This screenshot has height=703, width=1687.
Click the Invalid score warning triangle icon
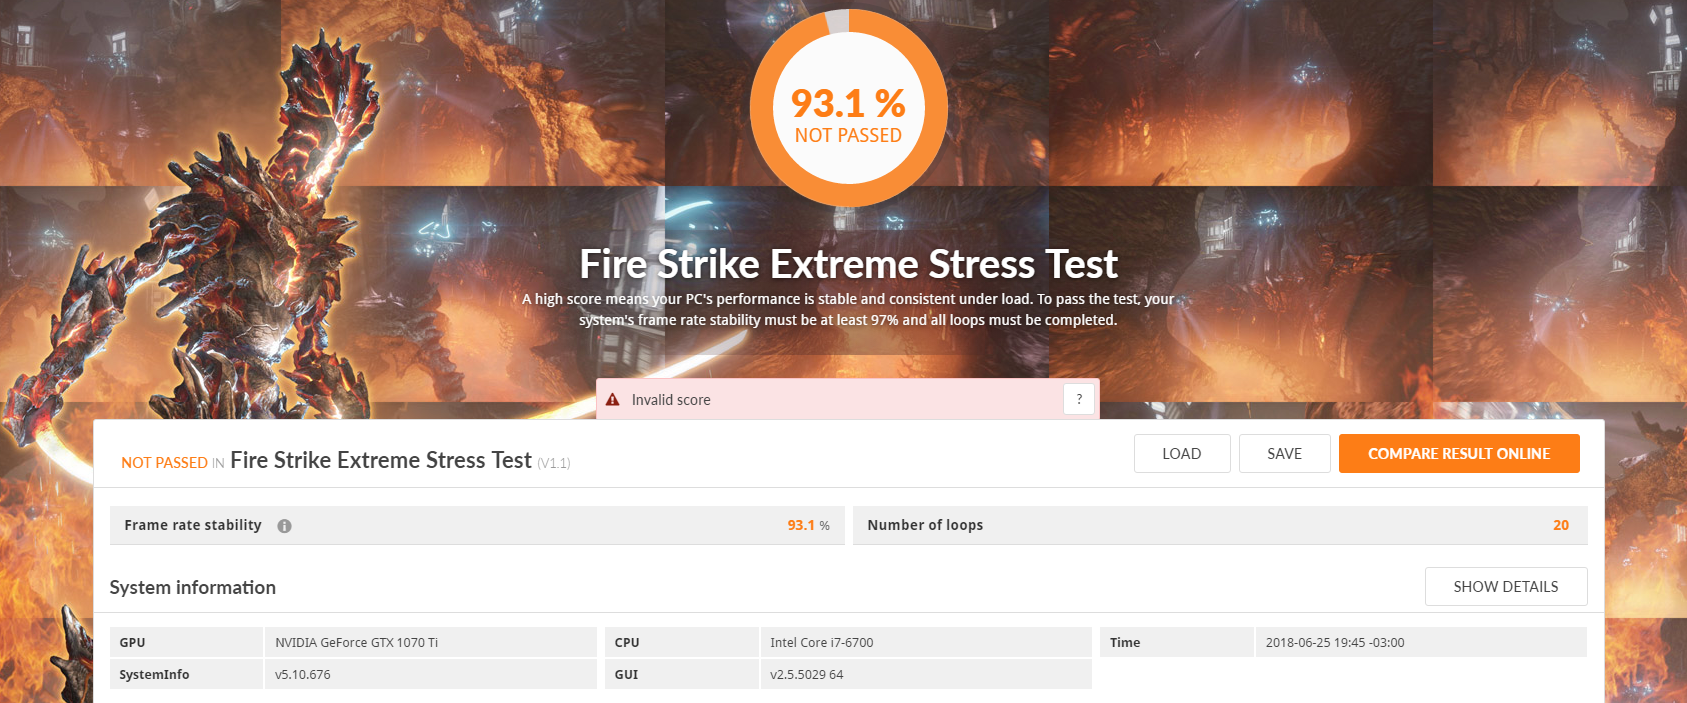pos(613,399)
